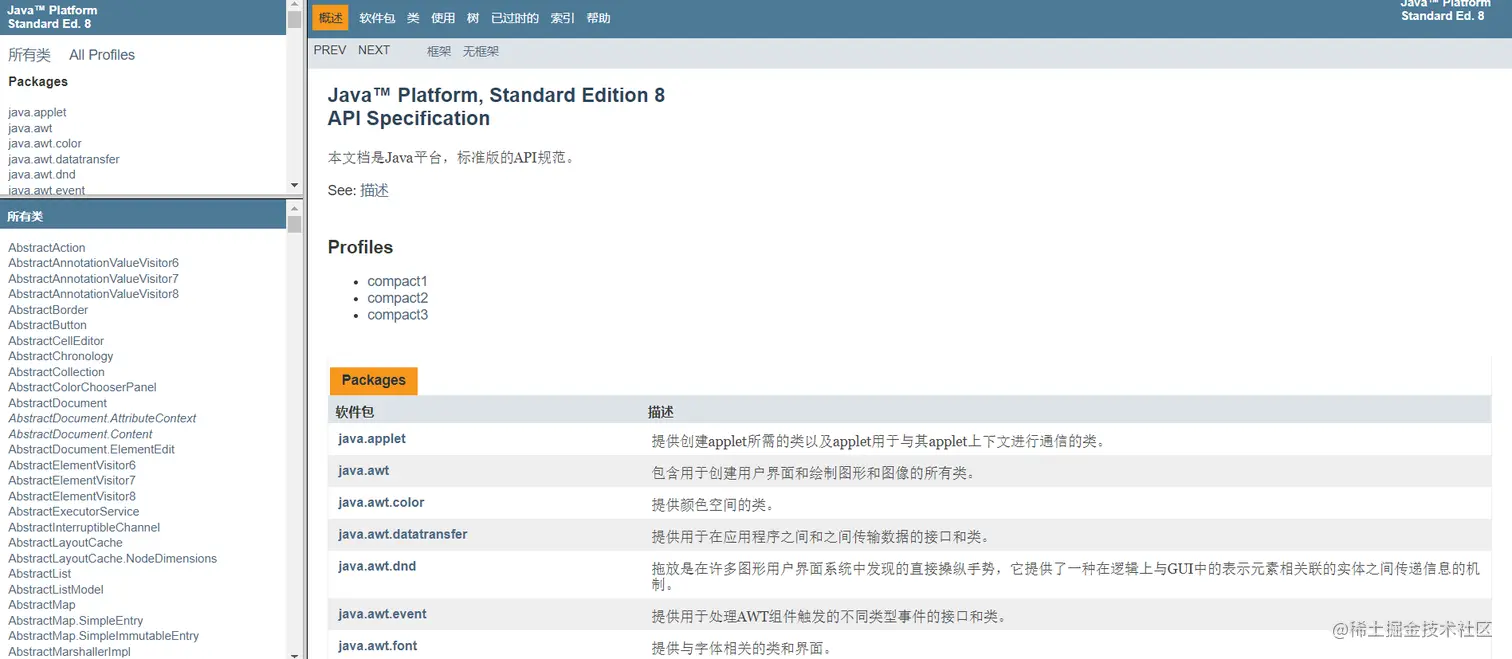Select java.awt.datatransfer in packages list frame
Screen dimensions: 1512x659
click(64, 159)
